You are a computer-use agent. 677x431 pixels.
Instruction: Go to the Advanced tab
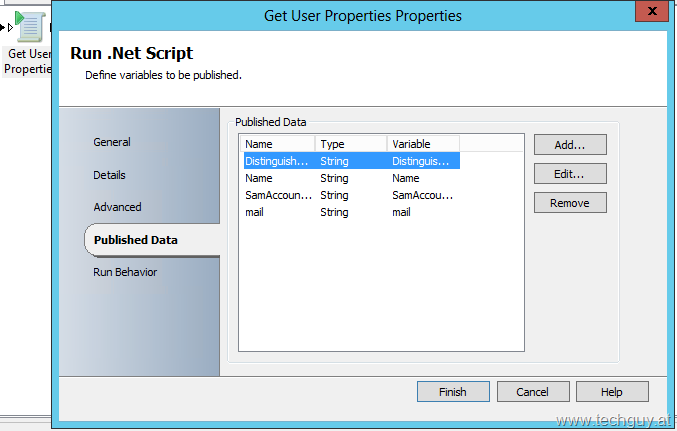[x=117, y=207]
